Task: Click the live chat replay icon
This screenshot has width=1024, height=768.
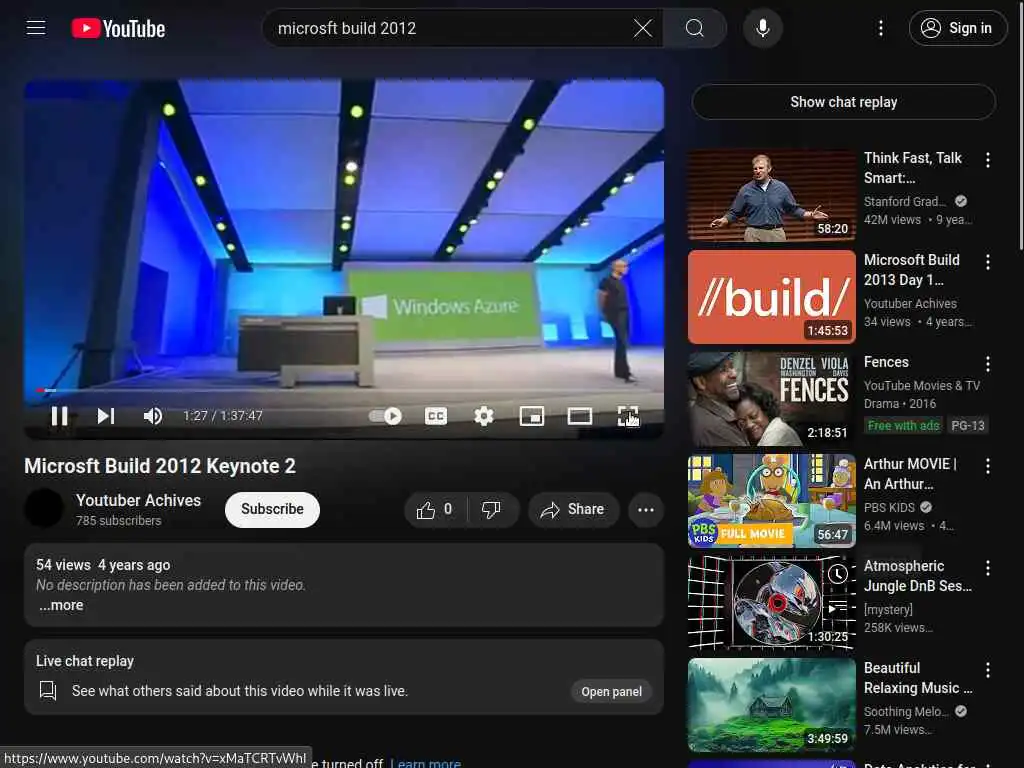Action: tap(48, 691)
